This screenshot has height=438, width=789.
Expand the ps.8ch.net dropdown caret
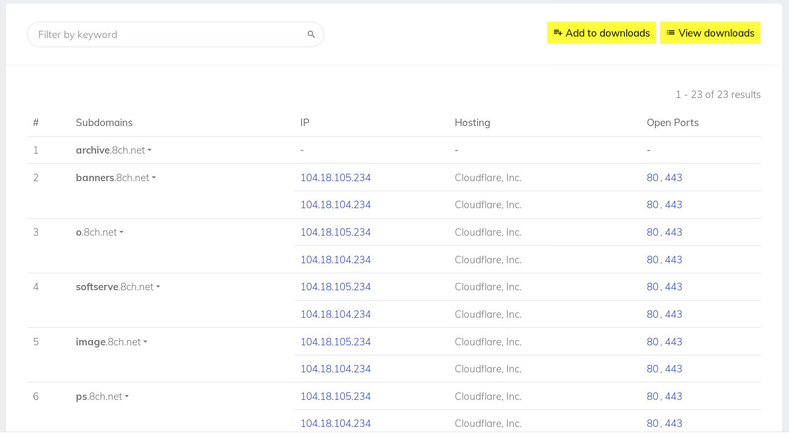[127, 396]
